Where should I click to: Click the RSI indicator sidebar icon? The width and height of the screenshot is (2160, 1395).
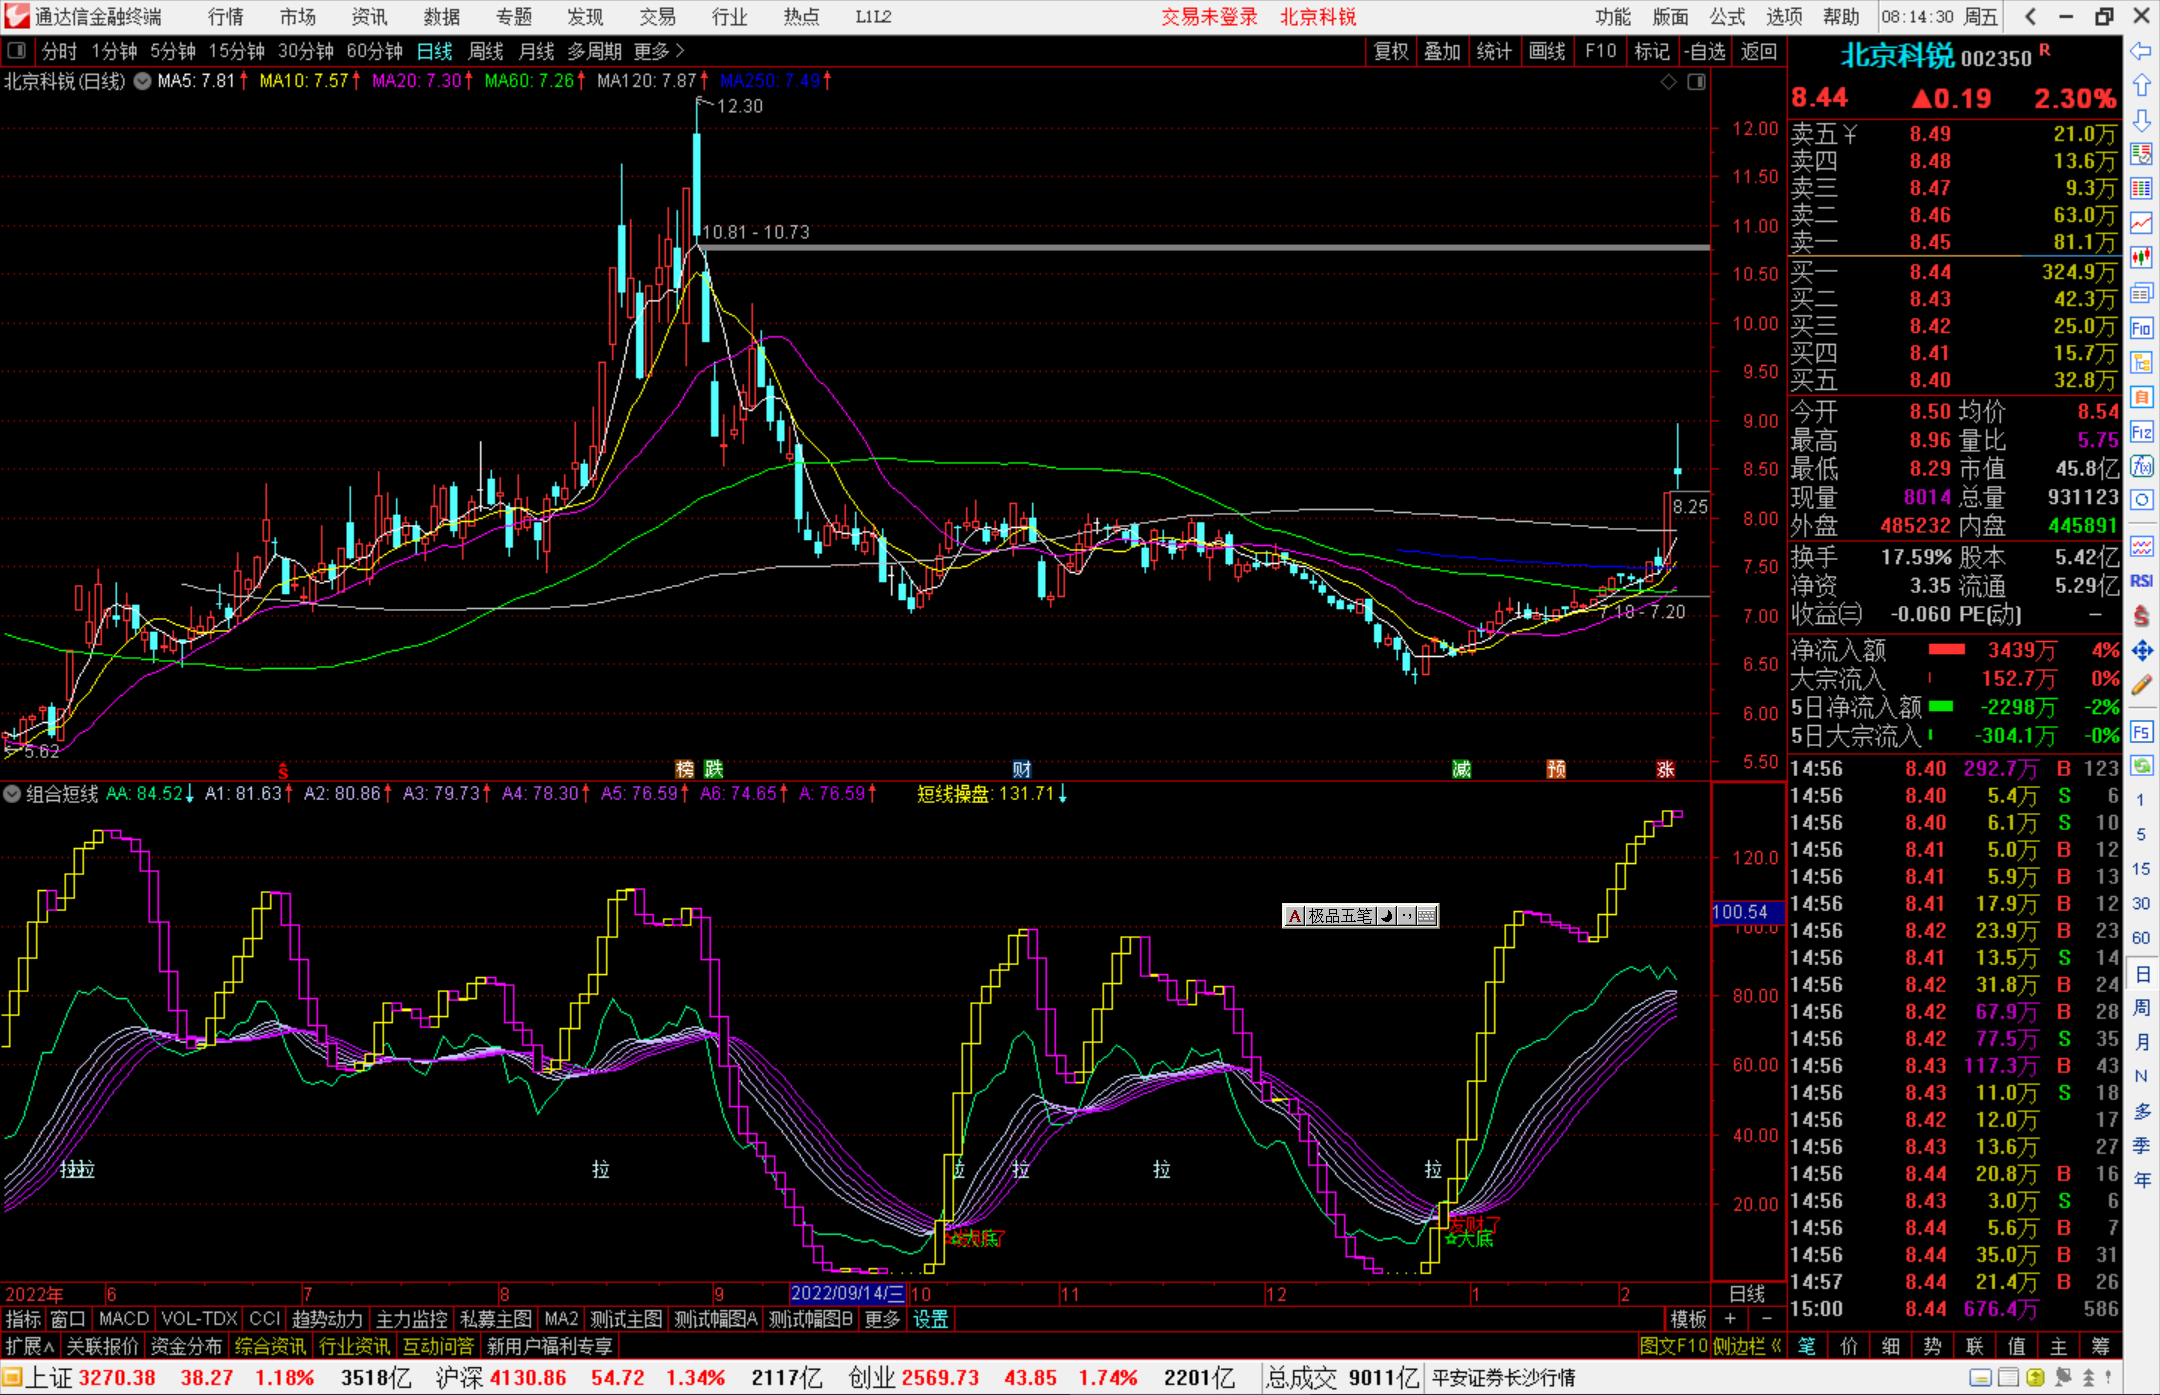(2141, 581)
